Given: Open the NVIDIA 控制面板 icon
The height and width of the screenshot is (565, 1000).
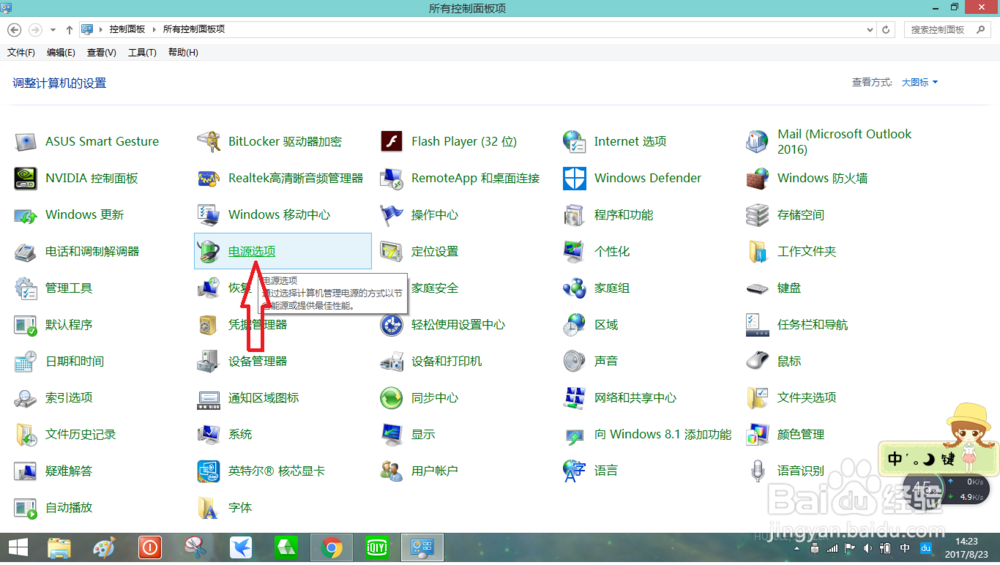Looking at the screenshot, I should pos(26,179).
